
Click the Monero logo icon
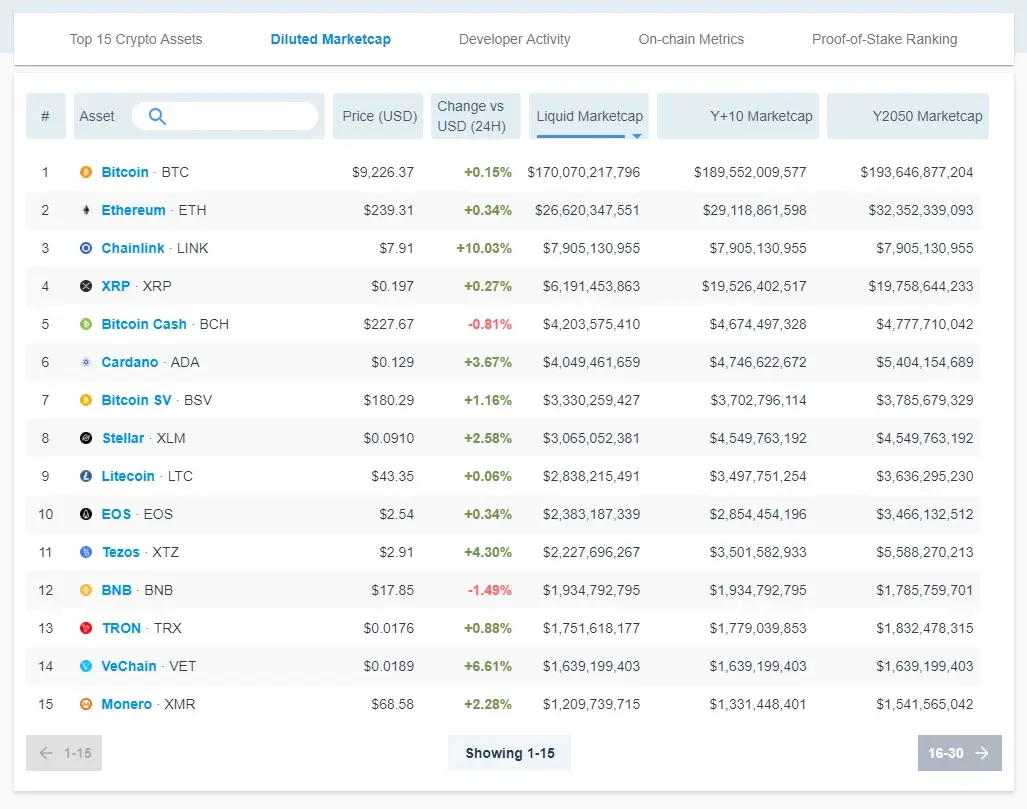(86, 704)
